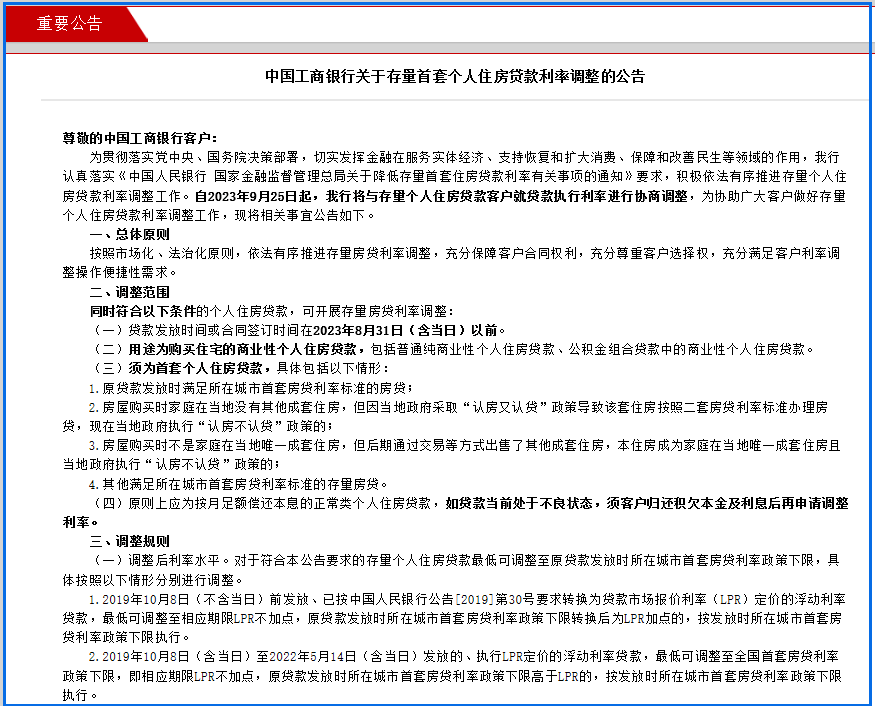Click the announcement title 中国工商银行关于存量首套个人住房贷款利率调整的公告

coord(455,76)
